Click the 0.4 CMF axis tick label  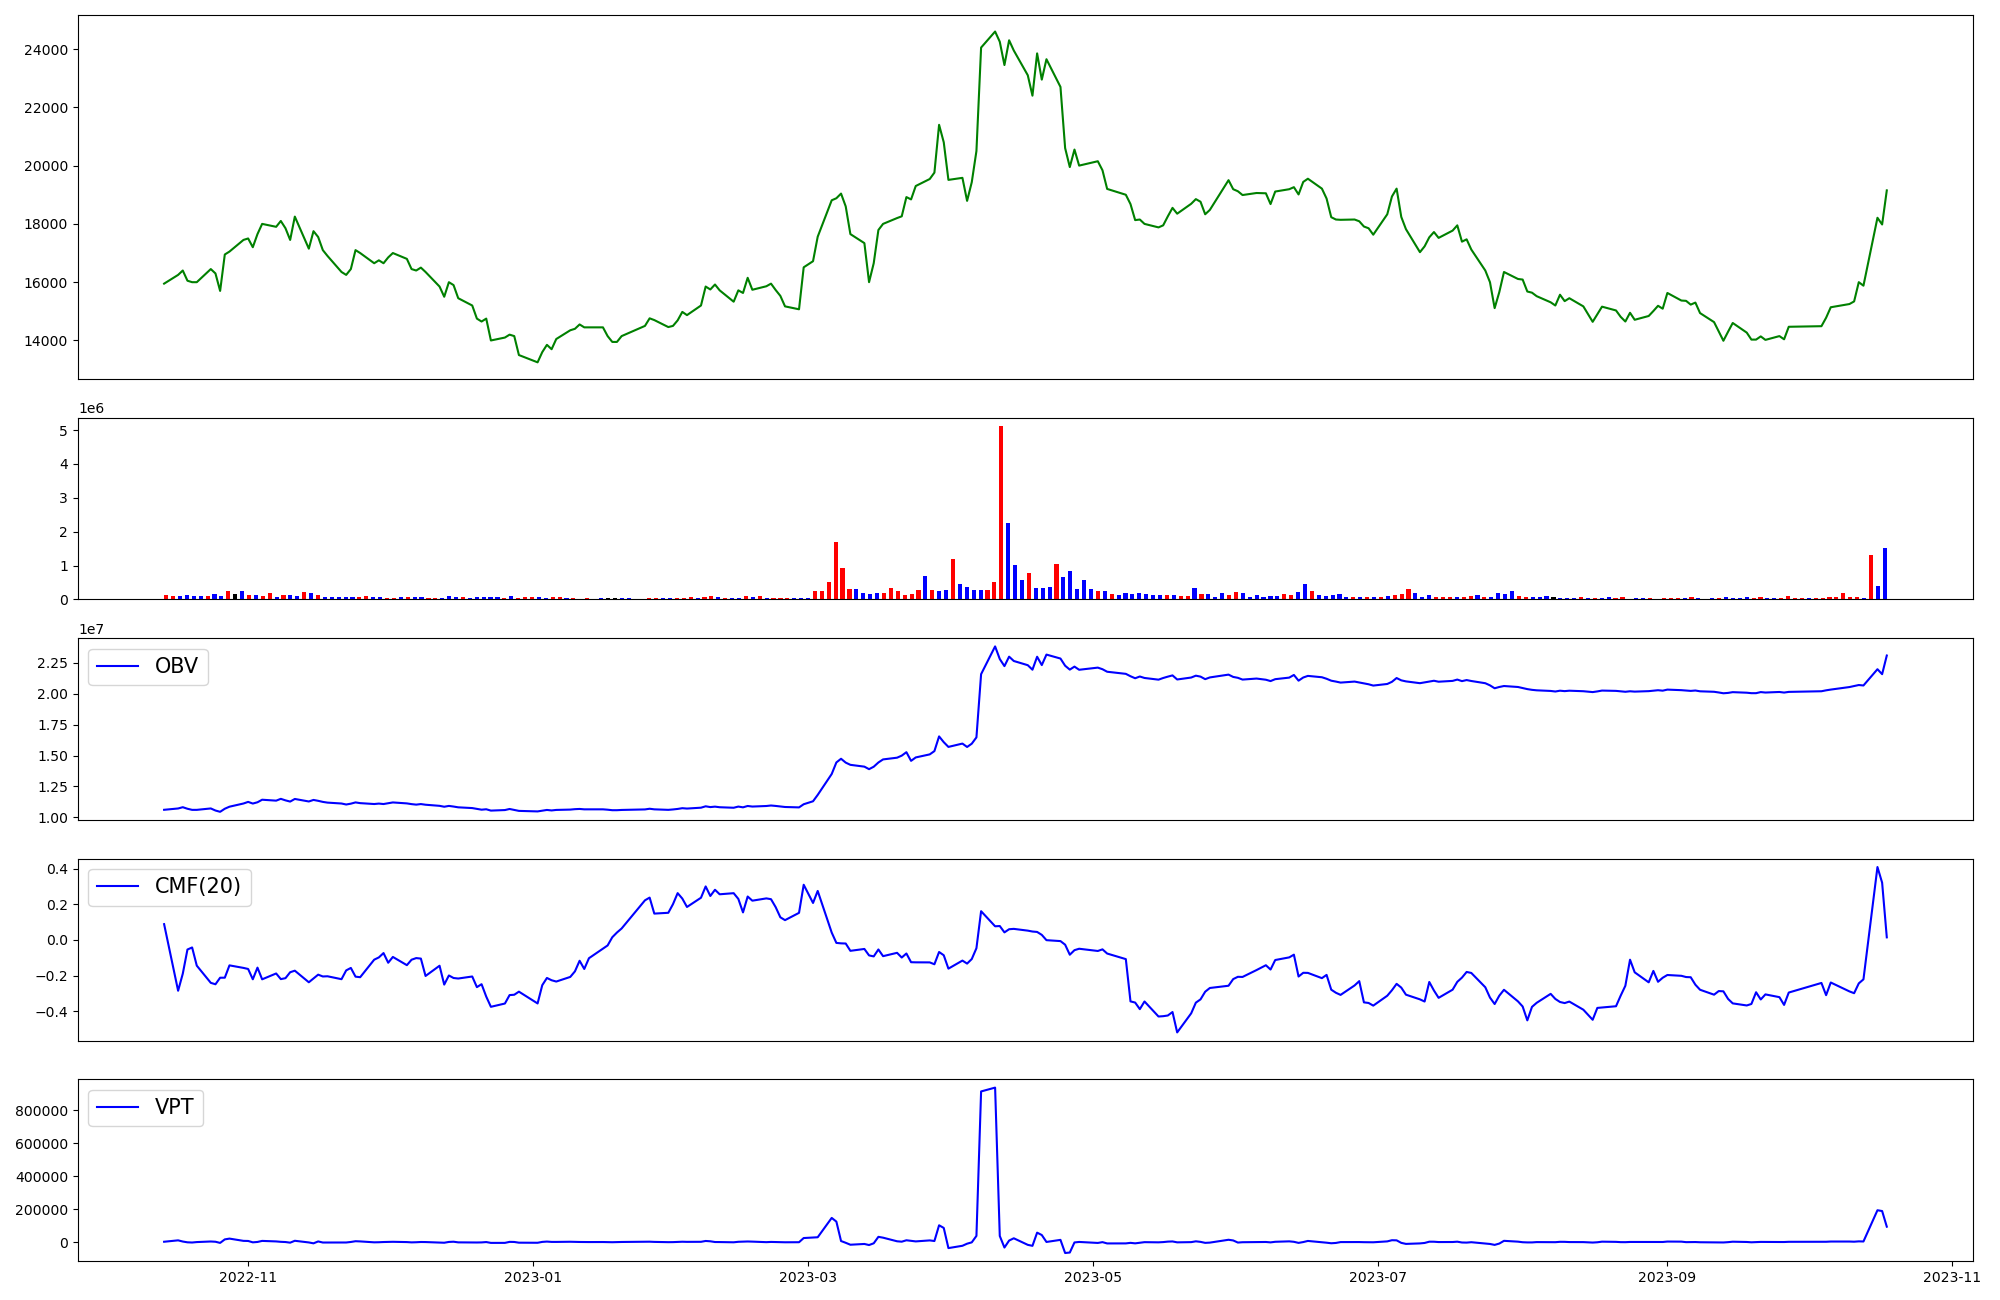point(57,869)
